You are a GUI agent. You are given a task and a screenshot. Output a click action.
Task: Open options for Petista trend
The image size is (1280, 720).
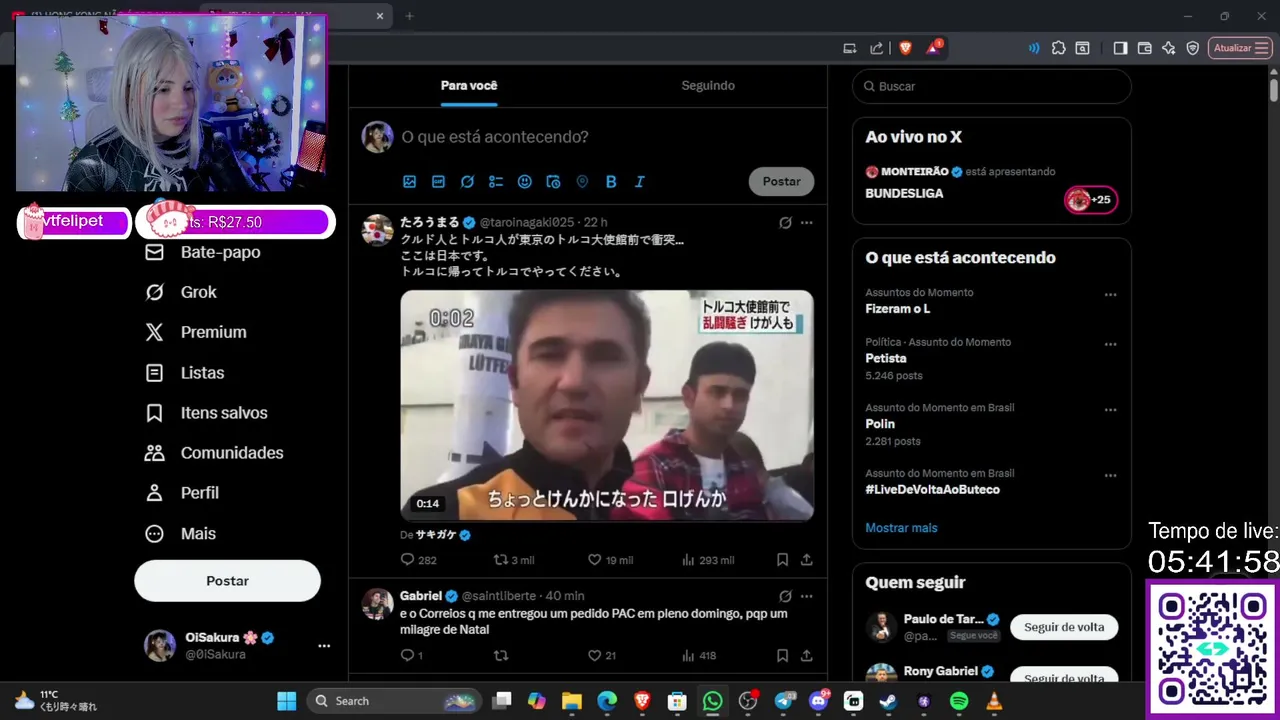click(x=1110, y=344)
